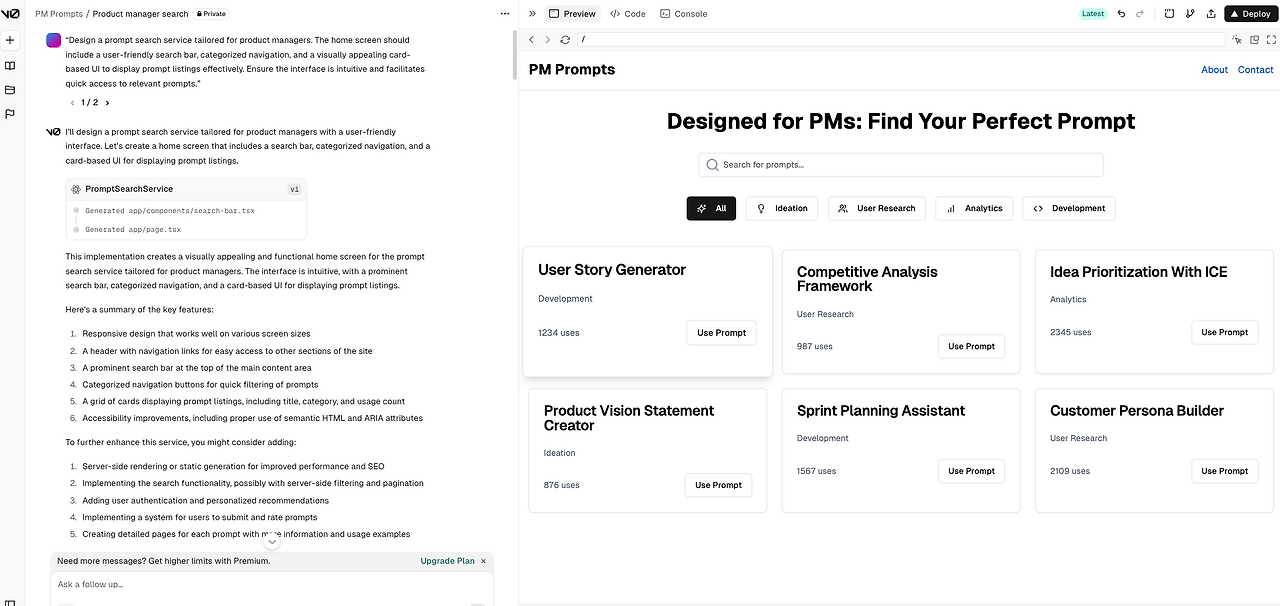Click the share upload icon beside Deploy

point(1211,14)
